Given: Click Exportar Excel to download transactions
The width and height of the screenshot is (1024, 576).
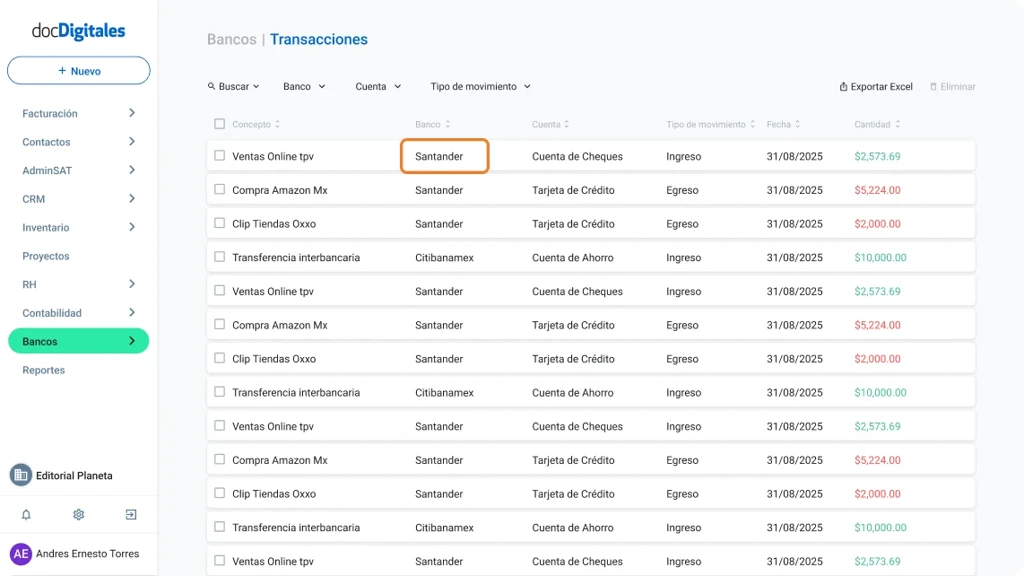Looking at the screenshot, I should click(x=883, y=86).
